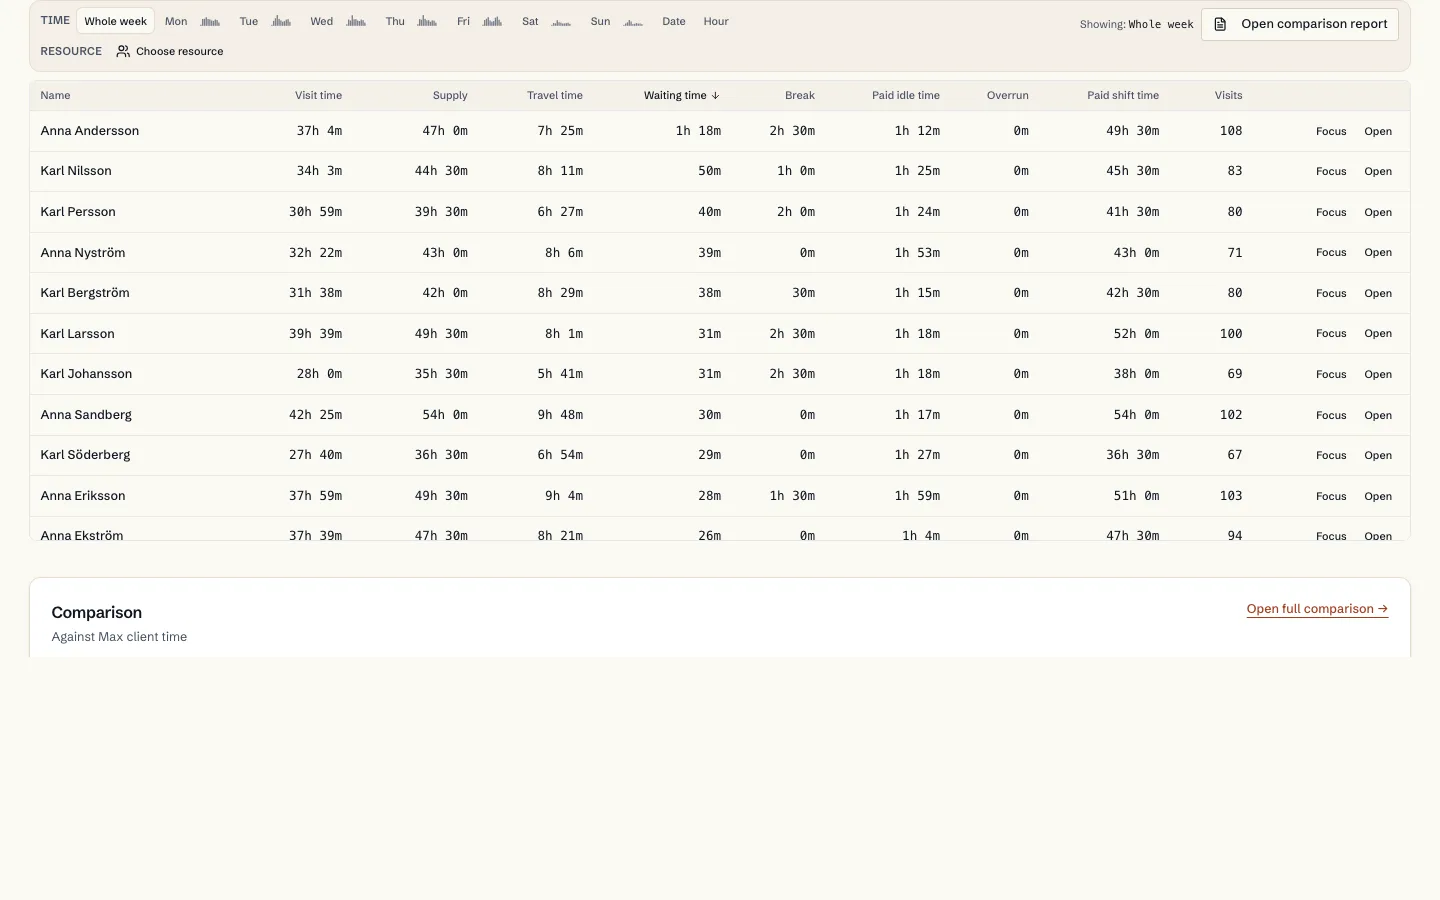This screenshot has width=1440, height=900.
Task: Click the people icon beside Choose resource
Action: (x=123, y=51)
